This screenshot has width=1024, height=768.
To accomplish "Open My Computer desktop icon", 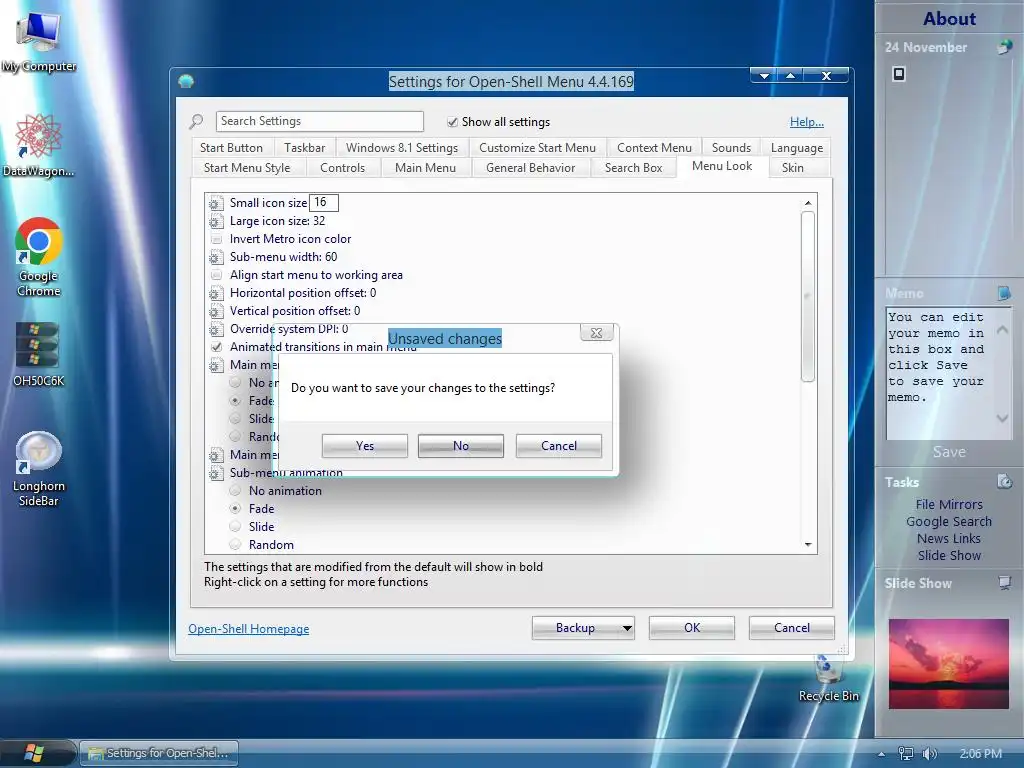I will tap(39, 40).
